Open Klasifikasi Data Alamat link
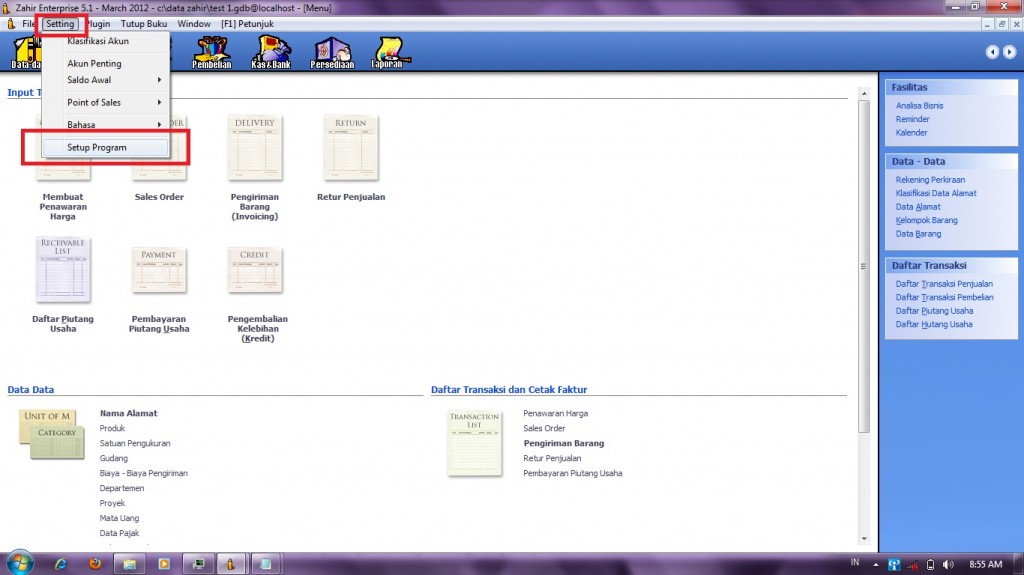Image resolution: width=1024 pixels, height=575 pixels. tap(936, 193)
